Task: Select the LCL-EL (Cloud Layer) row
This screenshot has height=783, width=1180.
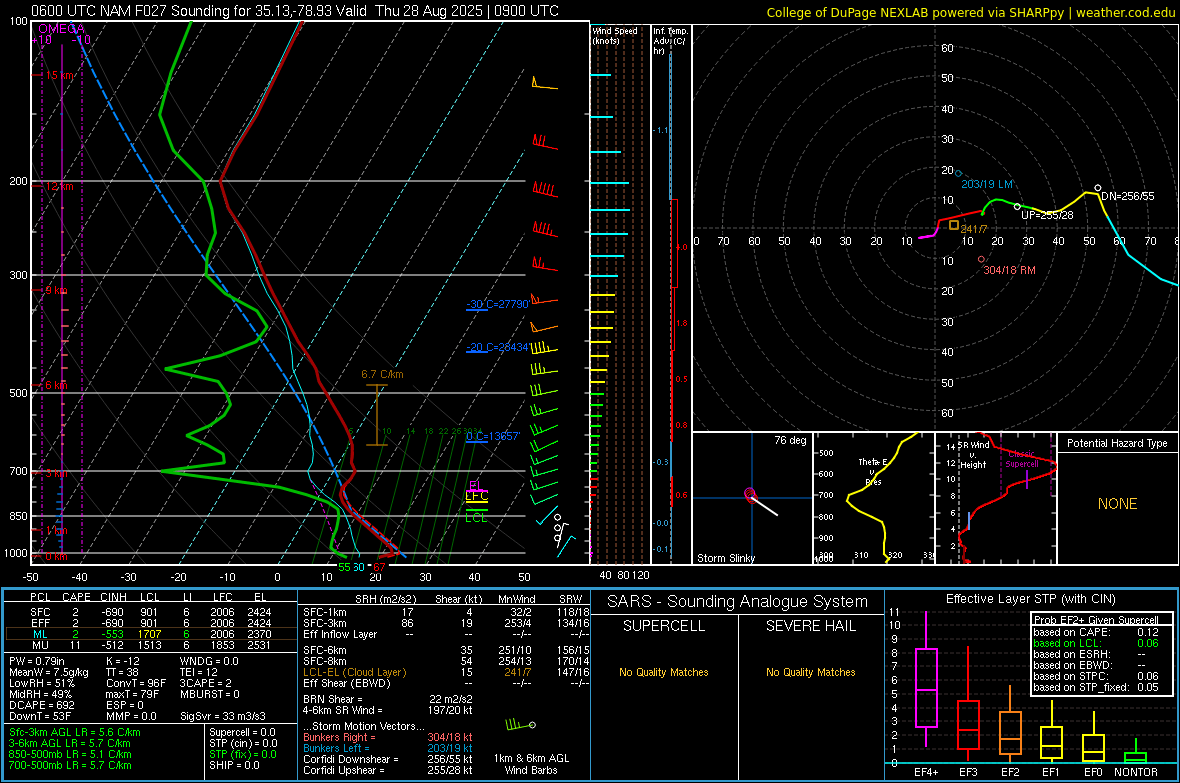Action: click(446, 672)
